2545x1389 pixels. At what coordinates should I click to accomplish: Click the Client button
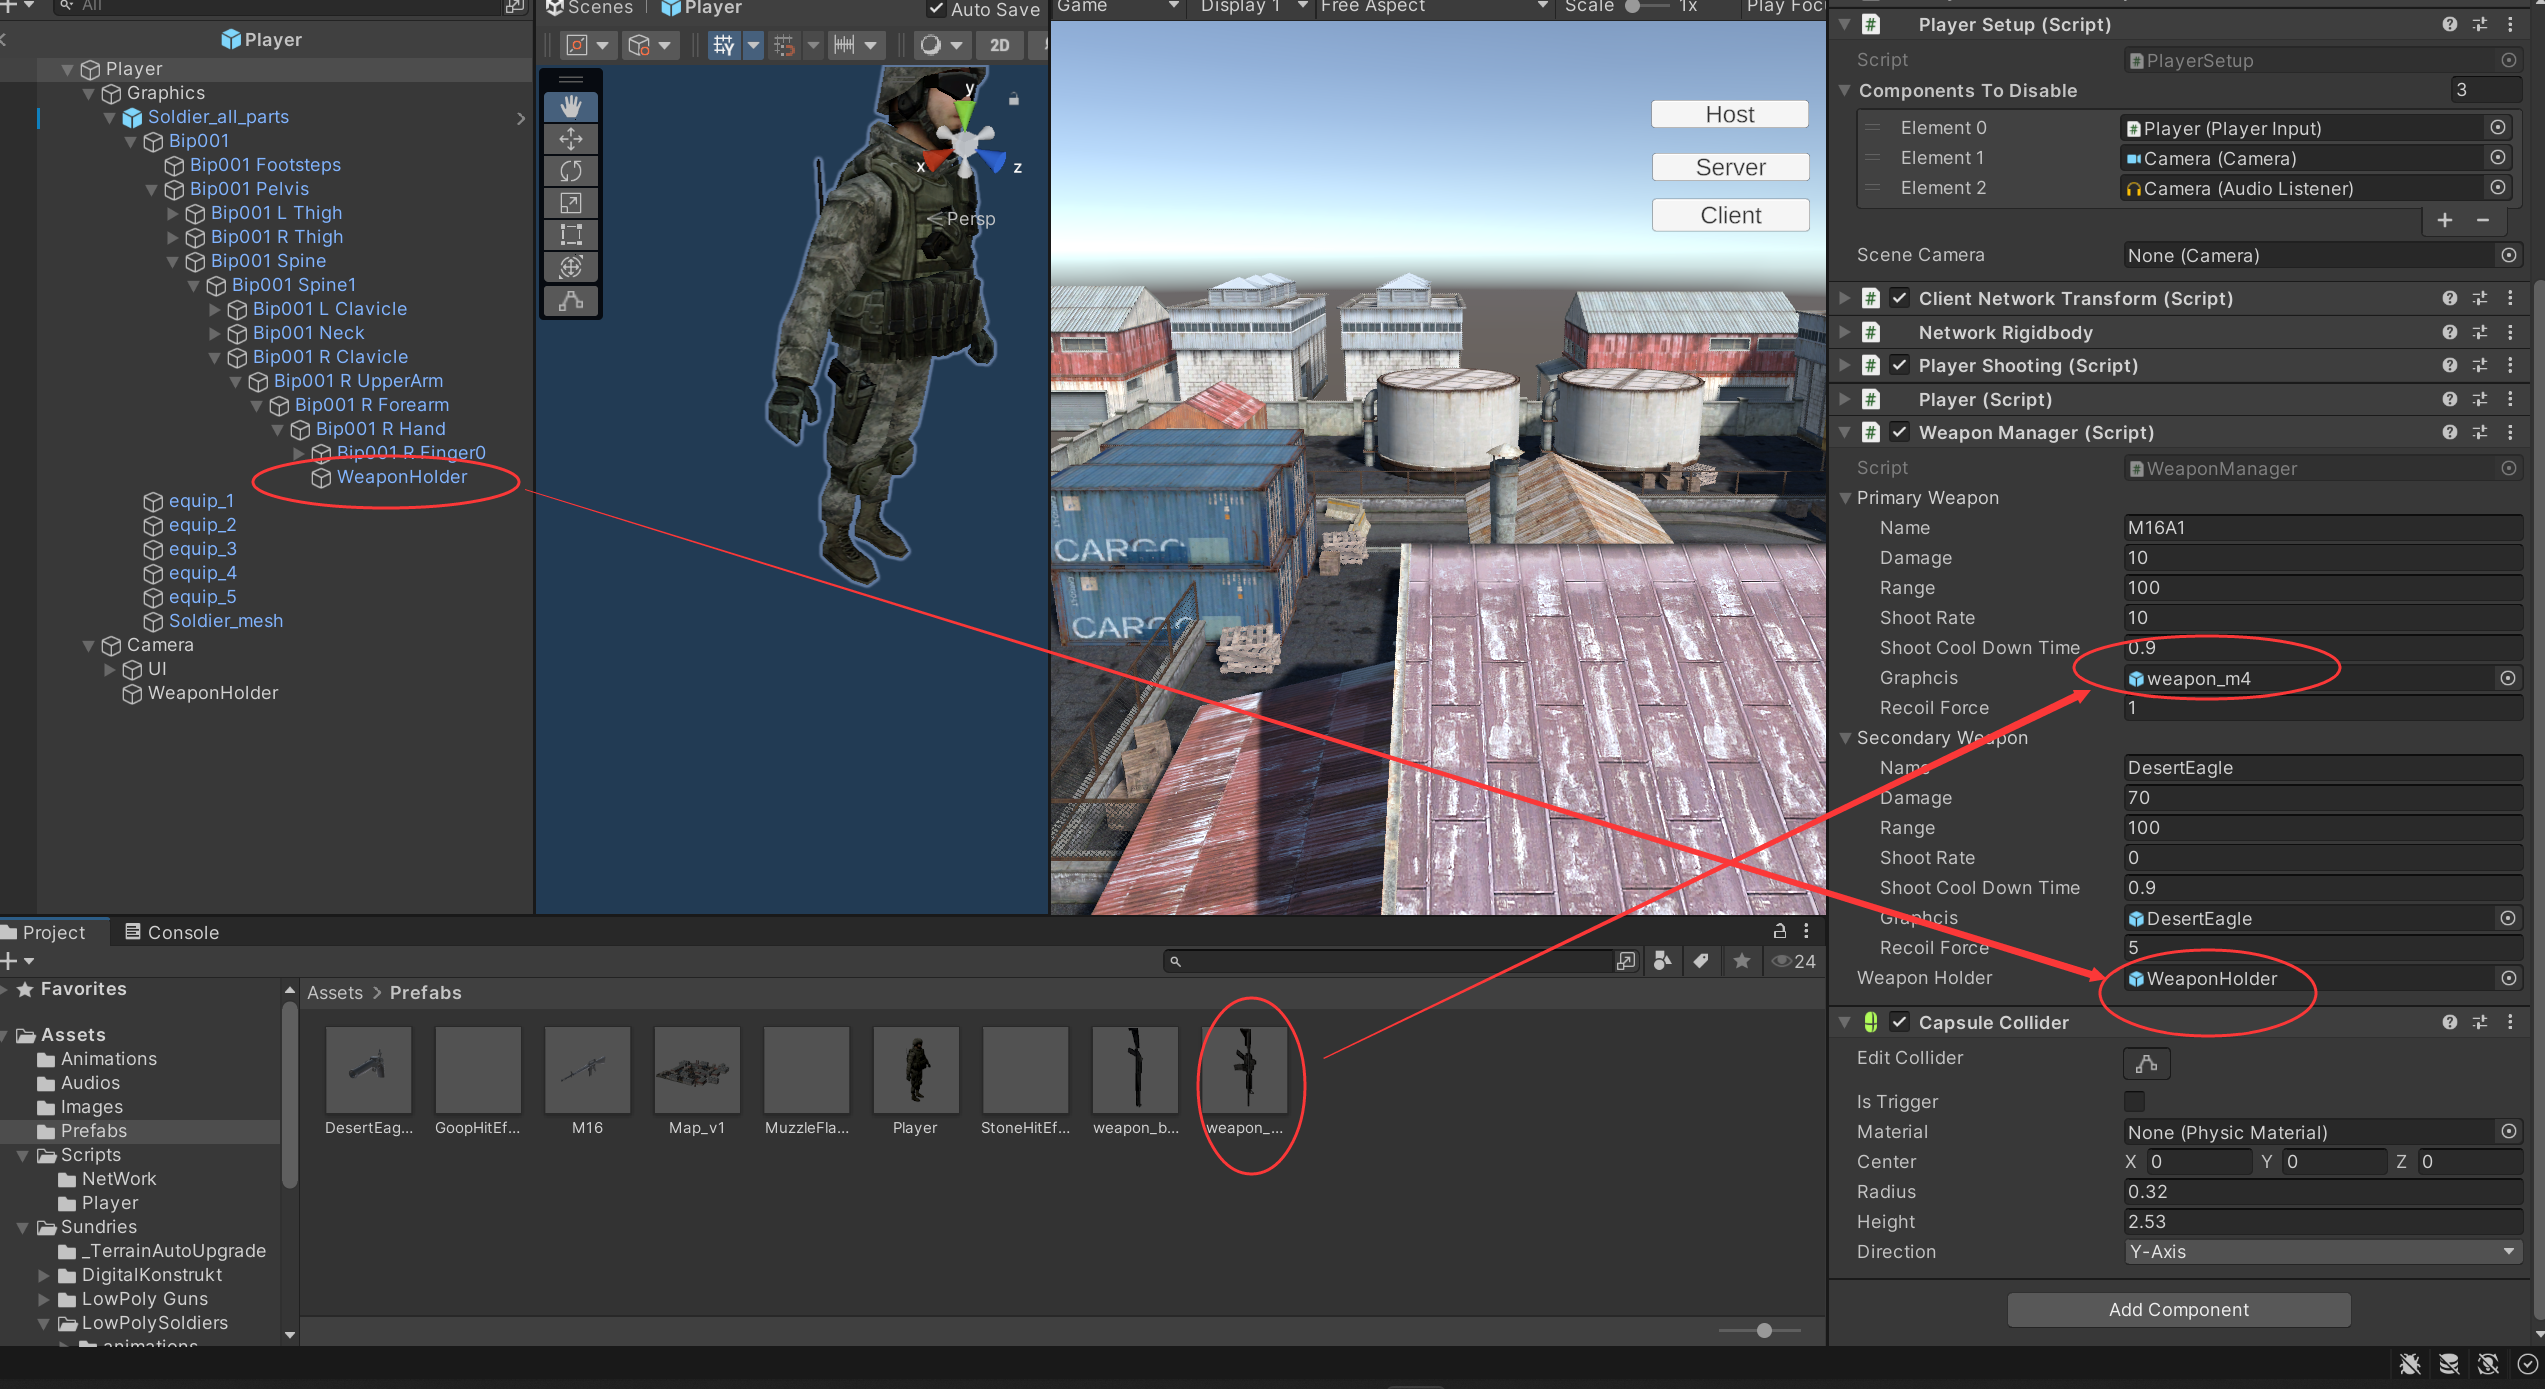point(1730,215)
